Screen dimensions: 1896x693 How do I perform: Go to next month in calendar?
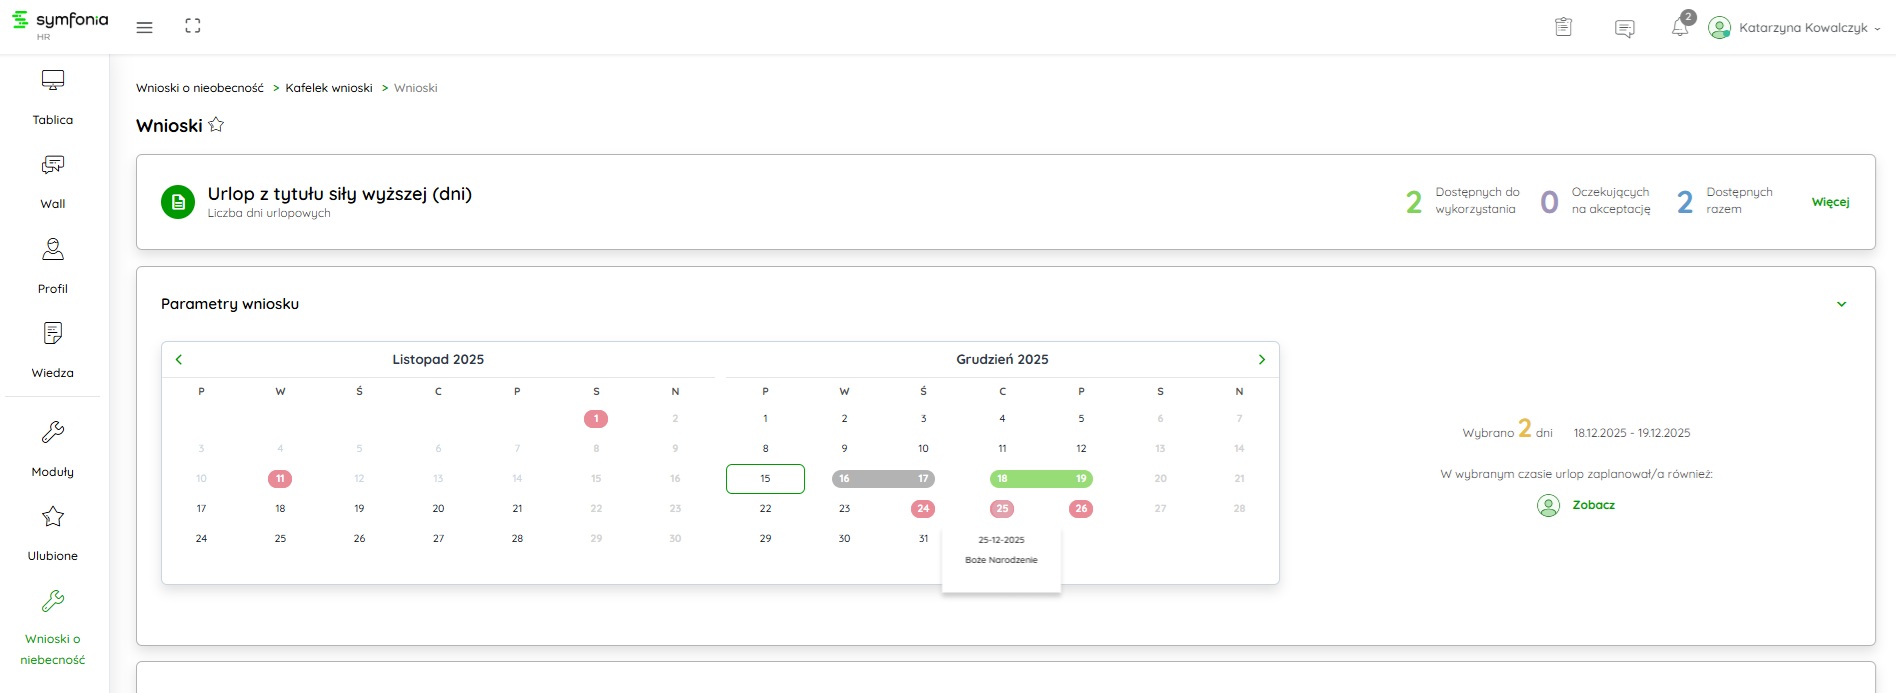(1261, 360)
